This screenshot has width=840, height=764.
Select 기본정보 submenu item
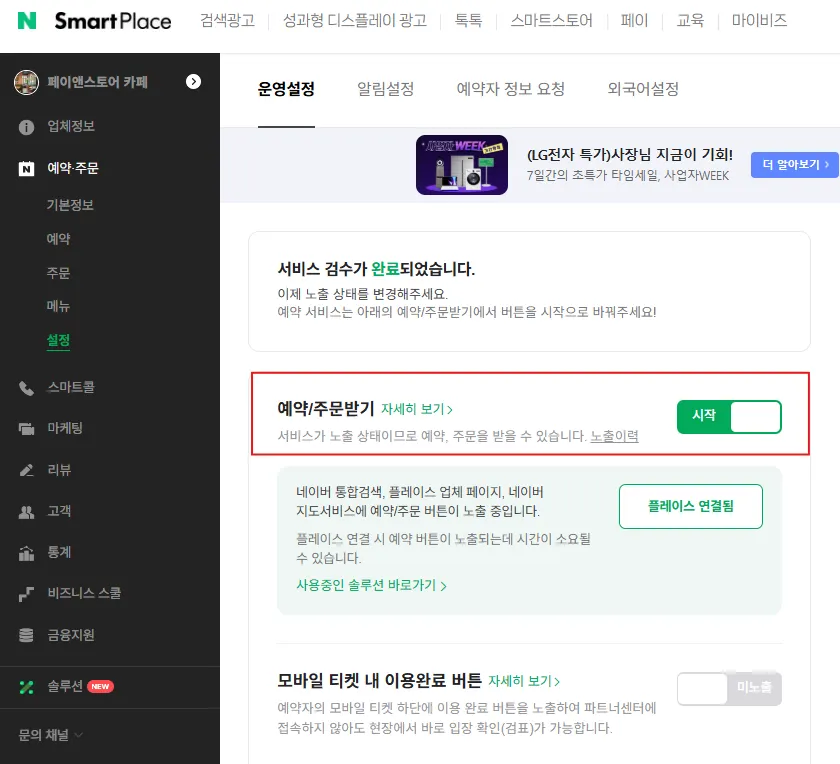[x=70, y=205]
